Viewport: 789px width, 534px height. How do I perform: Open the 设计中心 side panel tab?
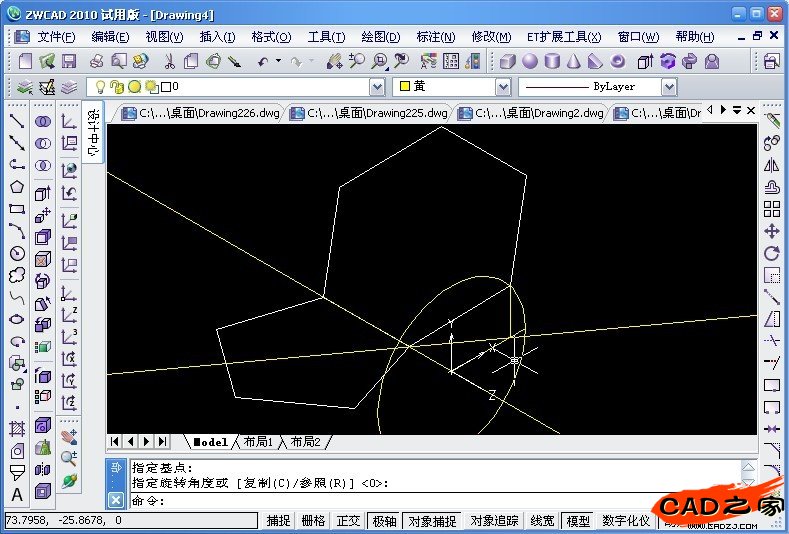(x=94, y=132)
